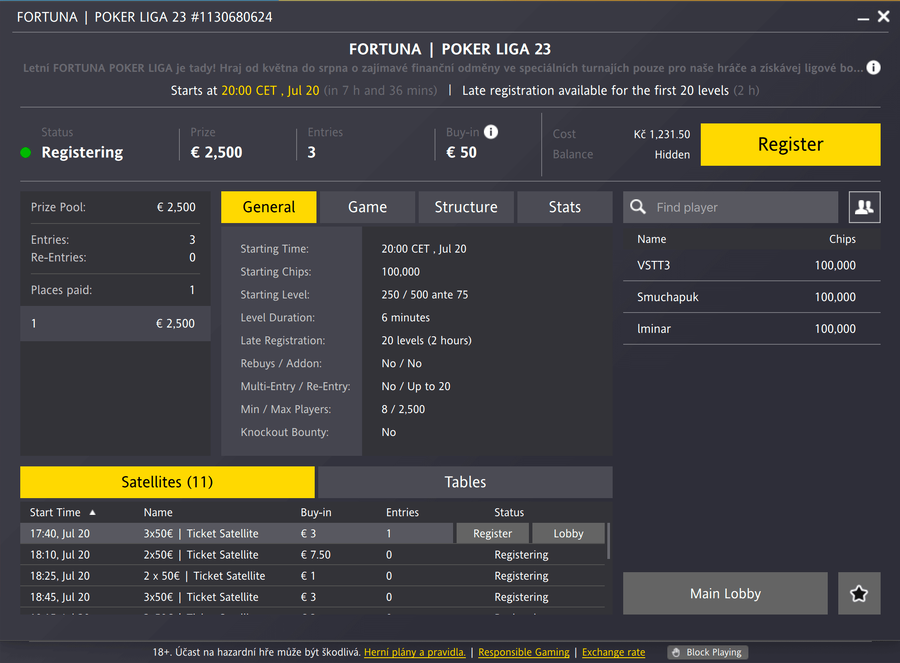Open Herní plány a pravidla link

point(414,653)
